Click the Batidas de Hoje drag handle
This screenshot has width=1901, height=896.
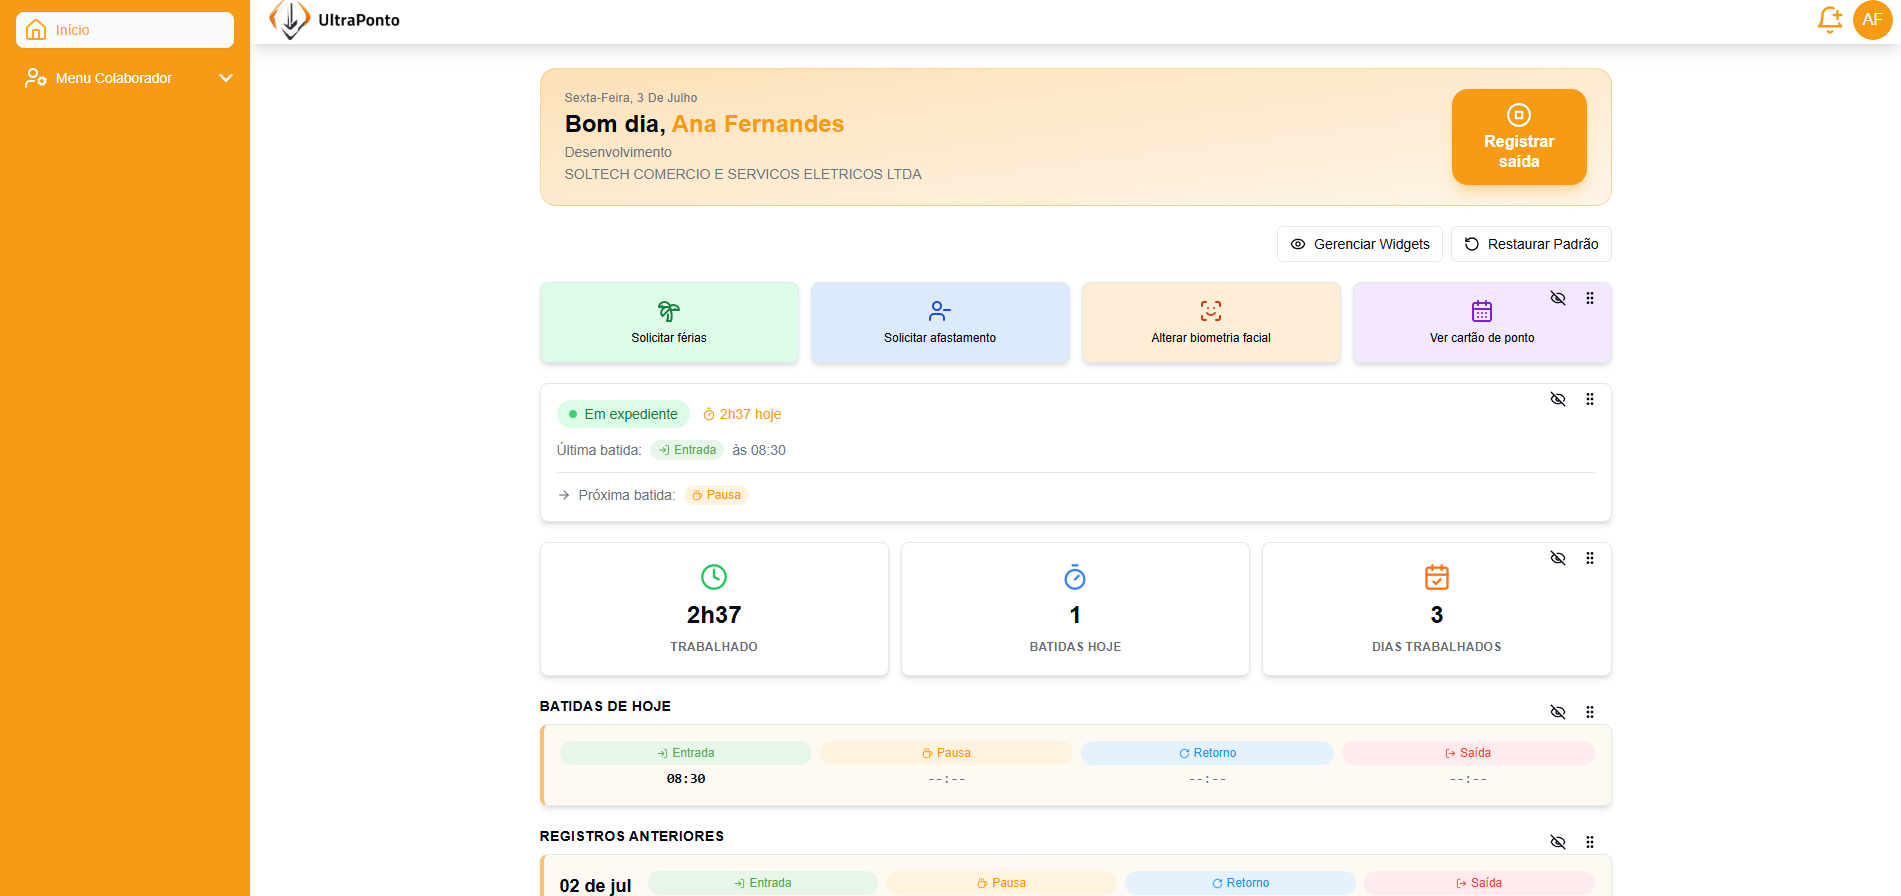click(1590, 712)
